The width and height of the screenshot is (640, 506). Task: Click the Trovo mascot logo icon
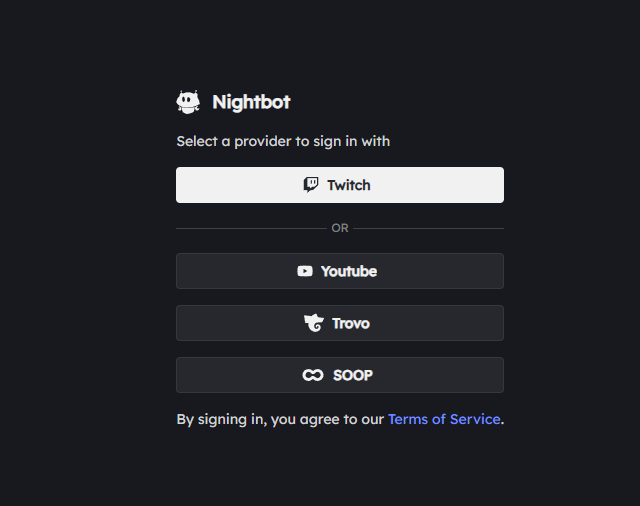[x=314, y=323]
